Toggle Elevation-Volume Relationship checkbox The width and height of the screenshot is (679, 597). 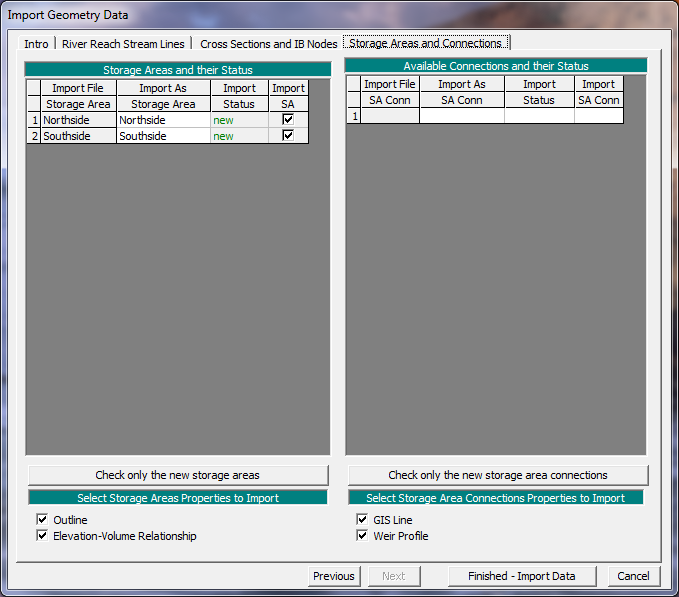click(42, 536)
